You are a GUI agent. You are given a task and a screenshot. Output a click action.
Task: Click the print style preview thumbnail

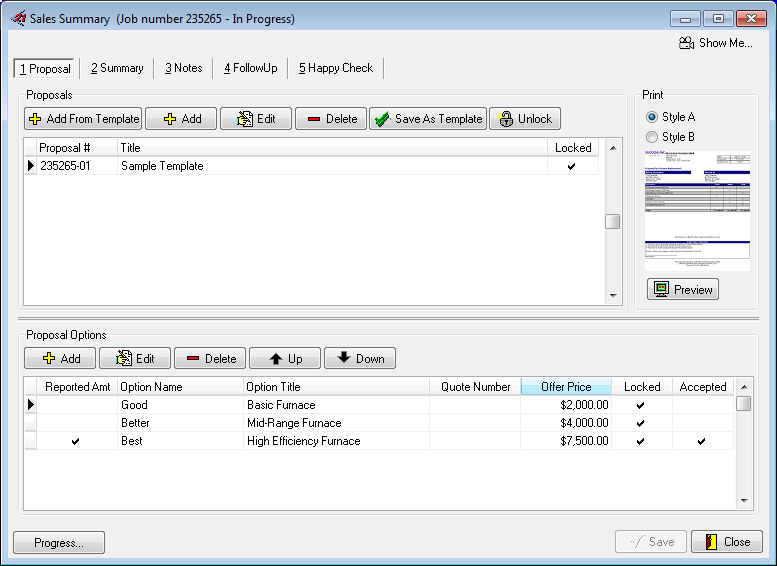697,211
